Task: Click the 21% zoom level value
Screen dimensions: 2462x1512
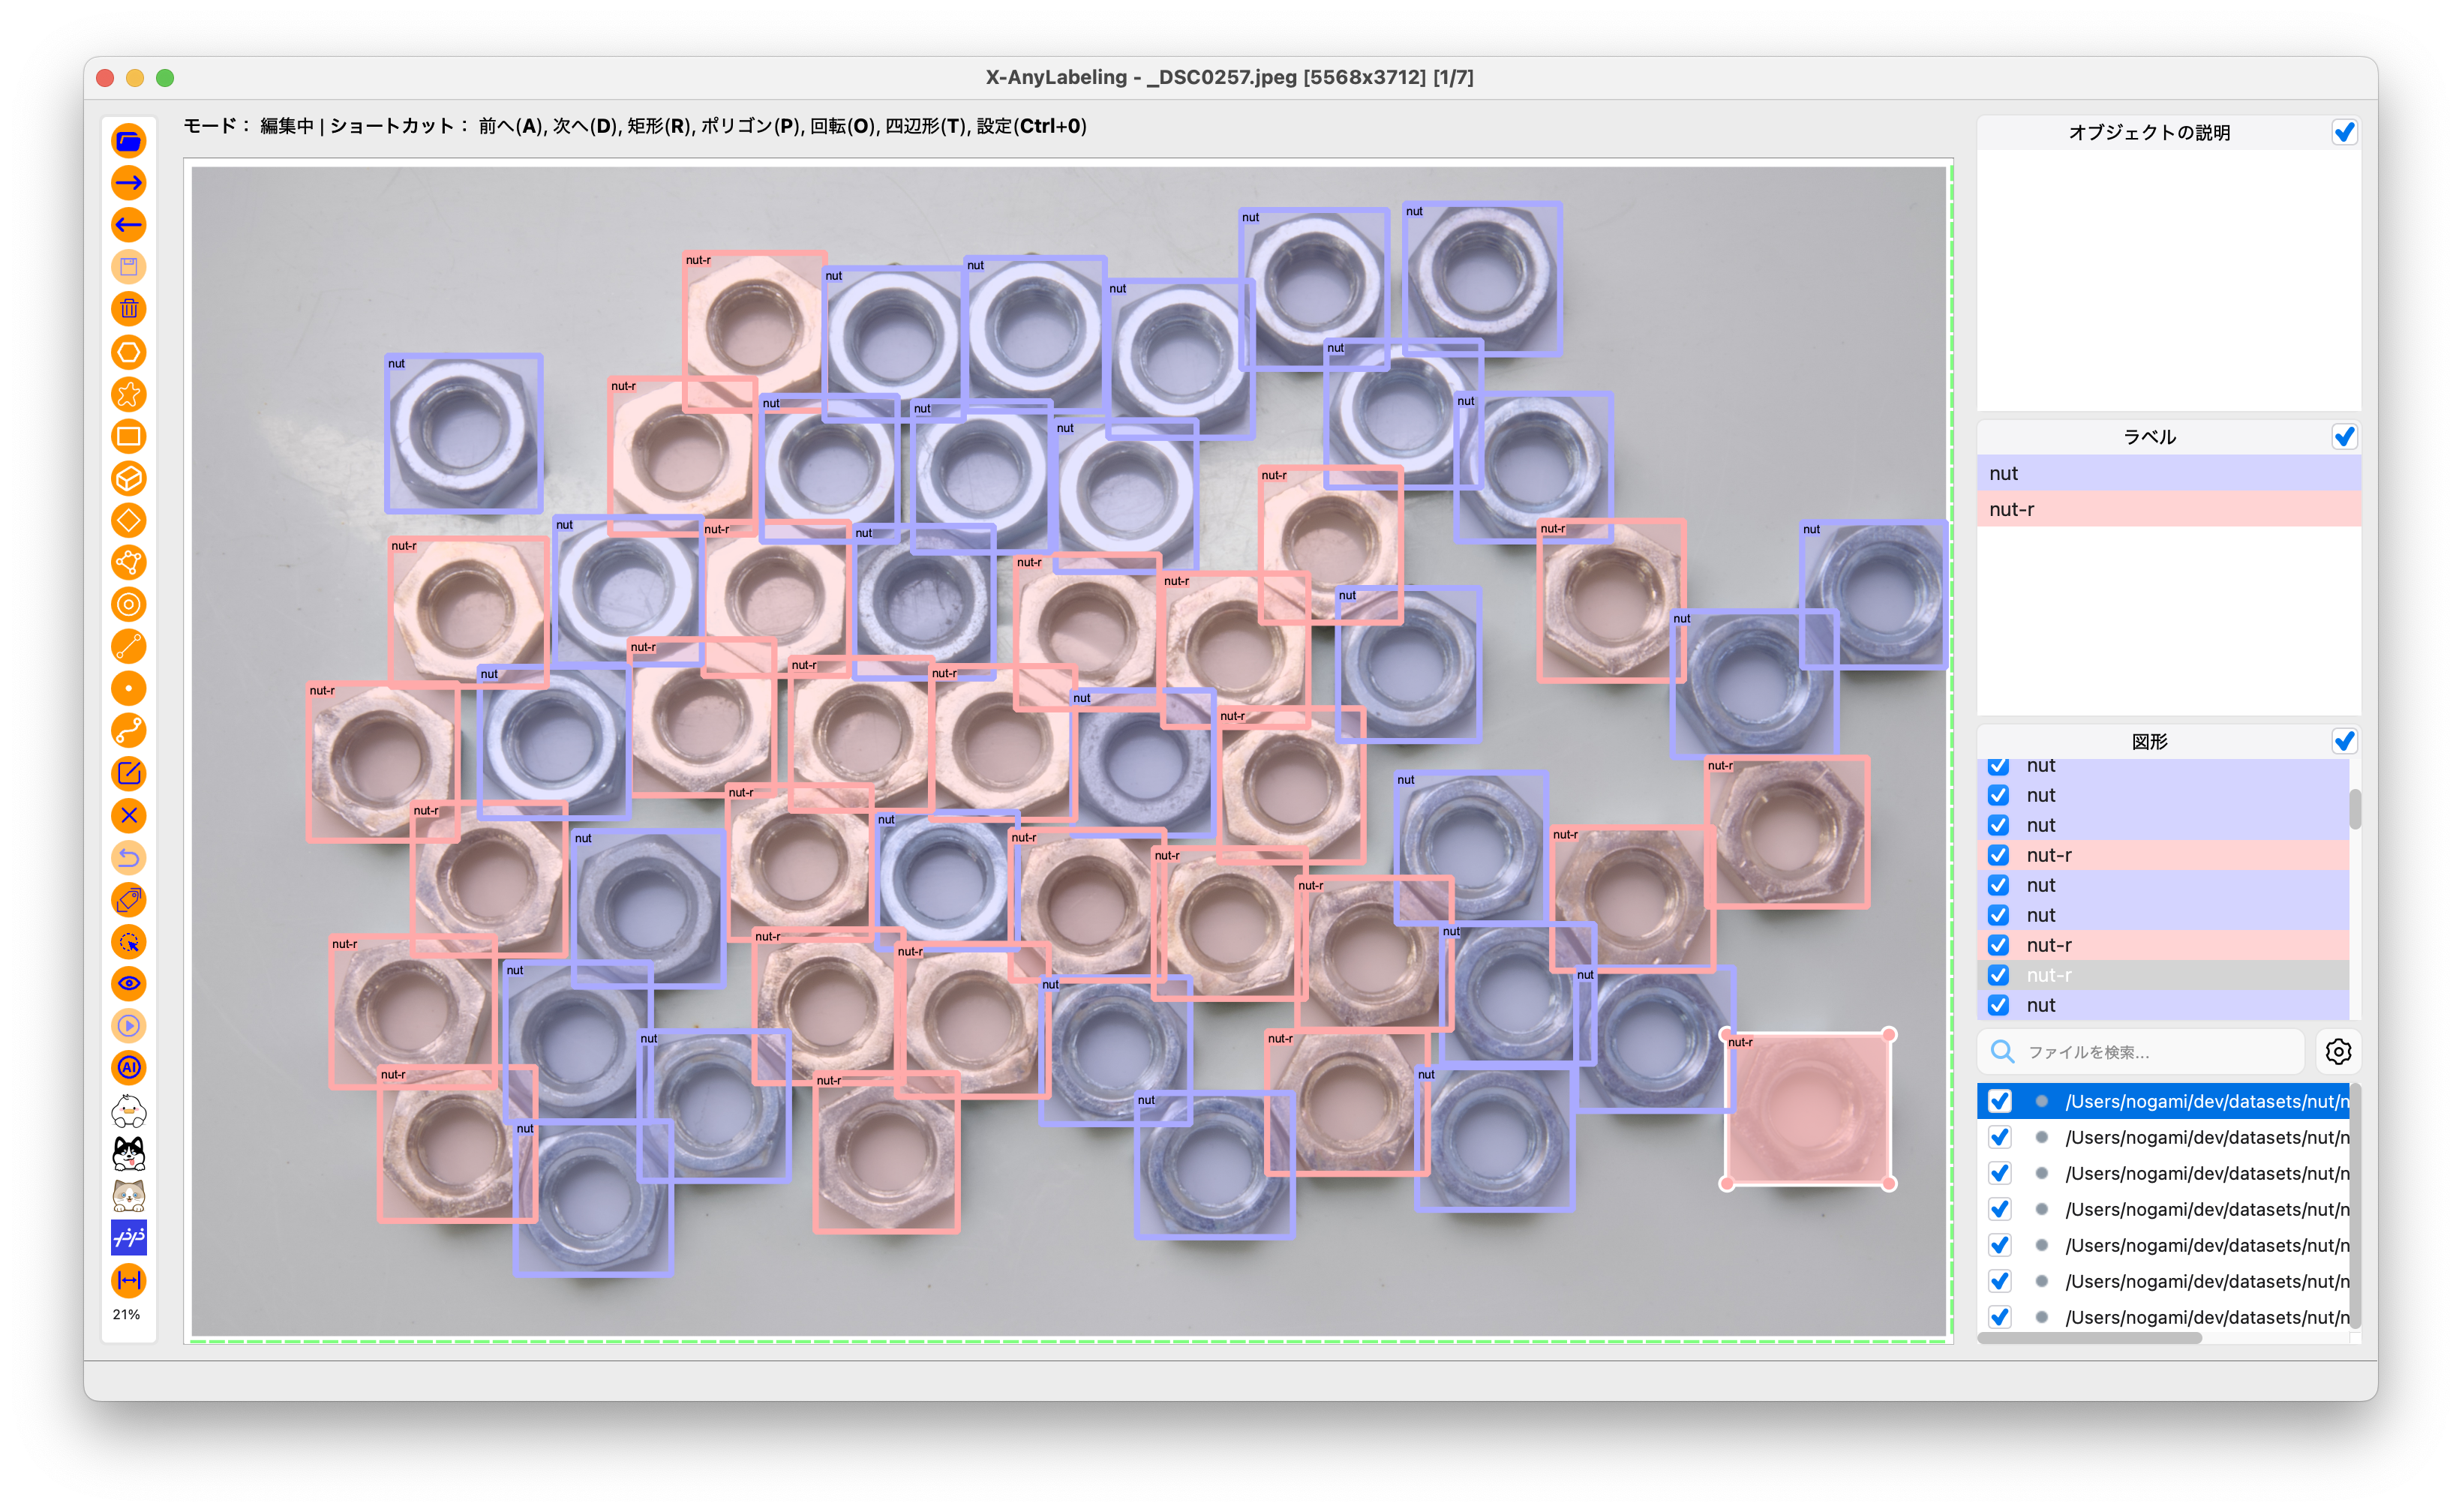Action: click(x=127, y=1315)
